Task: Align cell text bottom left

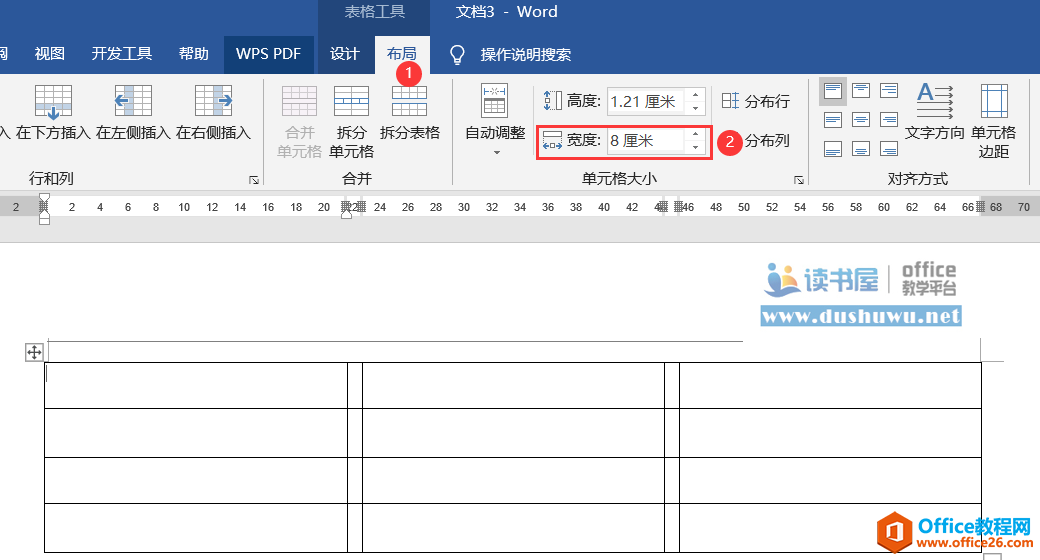Action: pyautogui.click(x=833, y=149)
